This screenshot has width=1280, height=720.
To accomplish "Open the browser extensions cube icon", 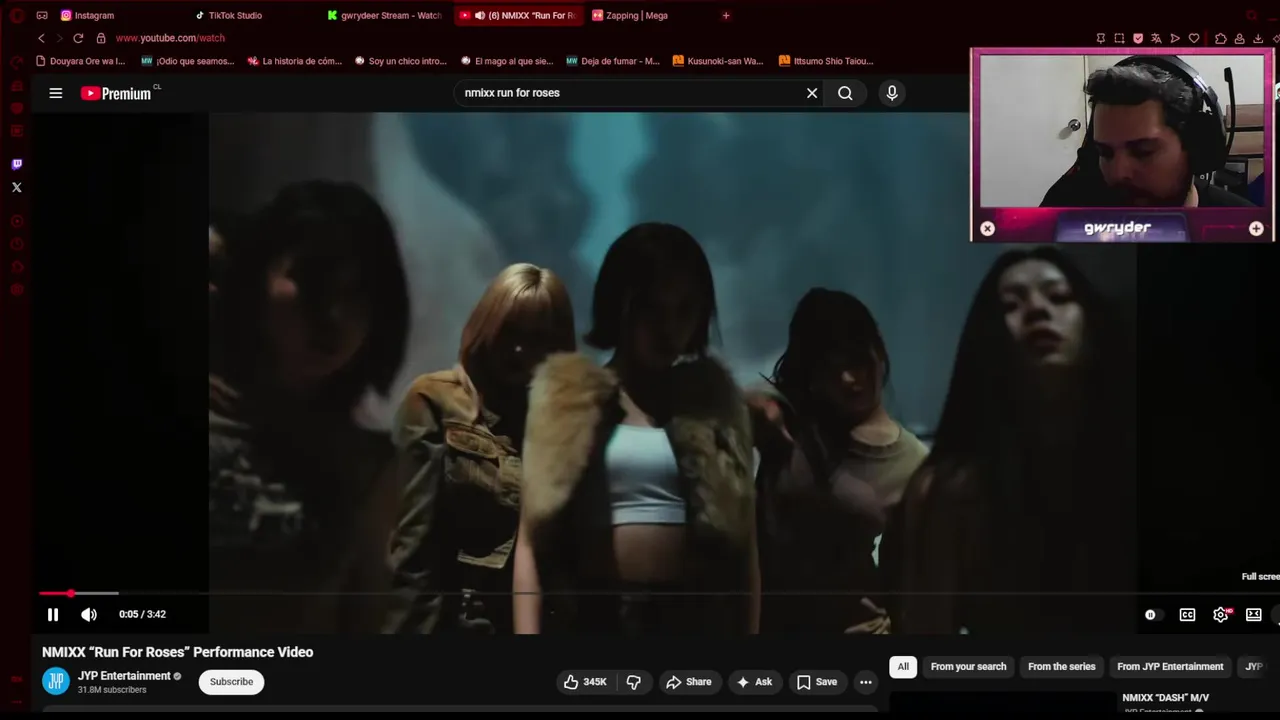I will pos(1221,38).
